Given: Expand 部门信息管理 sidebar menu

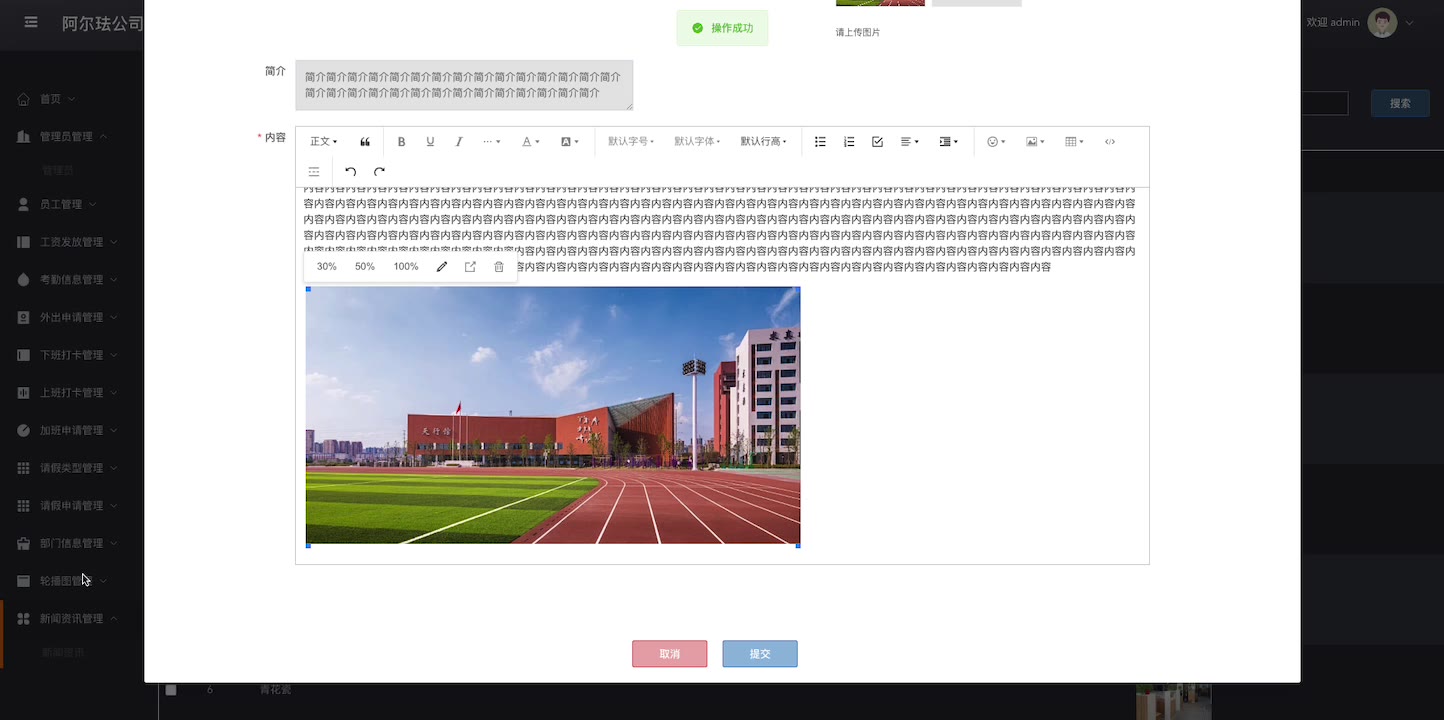Looking at the screenshot, I should [x=67, y=543].
